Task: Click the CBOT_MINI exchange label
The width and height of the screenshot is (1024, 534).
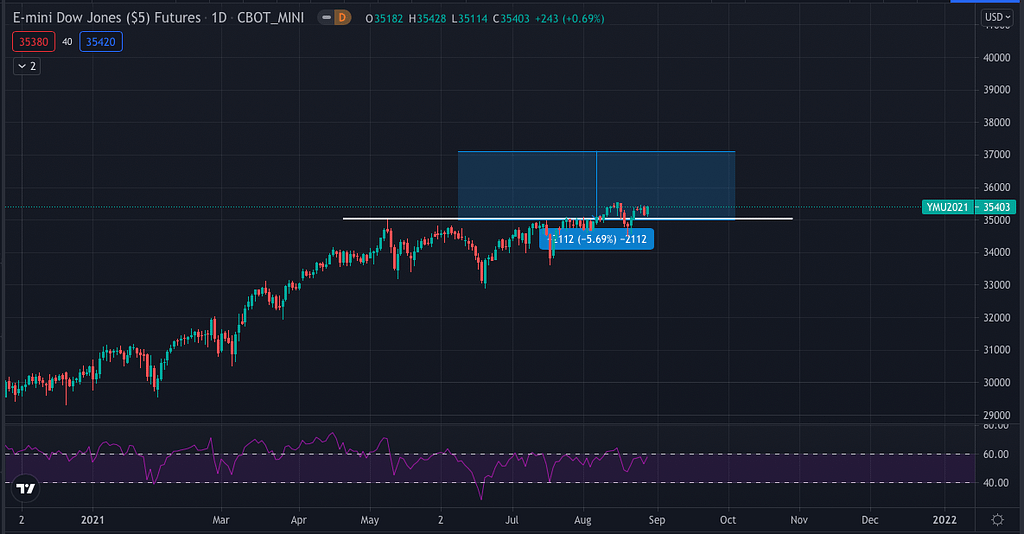Action: (270, 18)
